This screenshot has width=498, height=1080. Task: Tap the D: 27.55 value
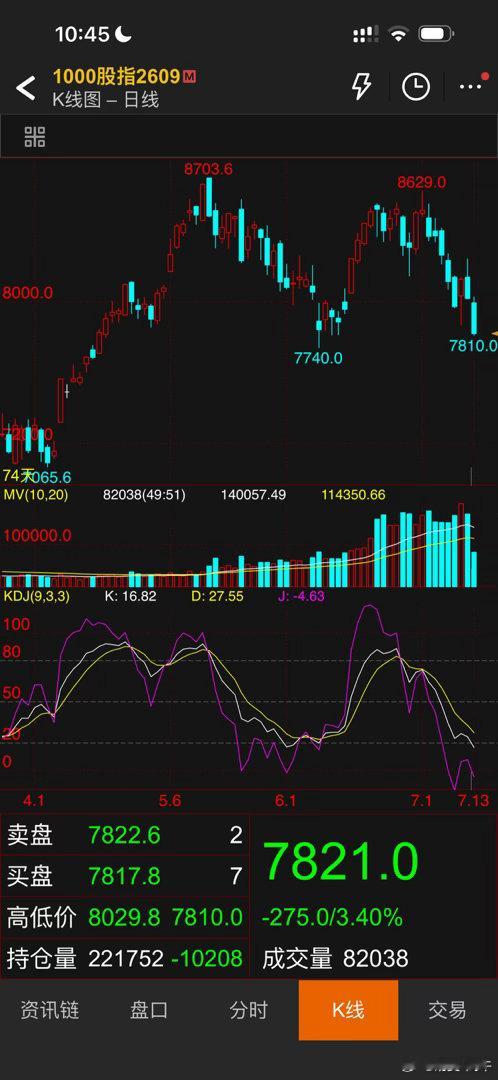click(217, 596)
